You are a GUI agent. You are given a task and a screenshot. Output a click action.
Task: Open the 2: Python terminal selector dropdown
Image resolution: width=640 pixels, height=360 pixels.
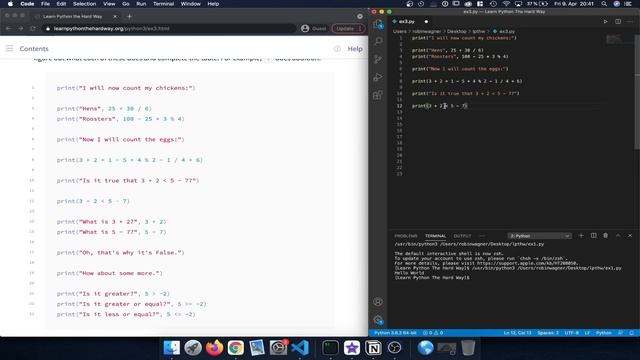tap(539, 236)
